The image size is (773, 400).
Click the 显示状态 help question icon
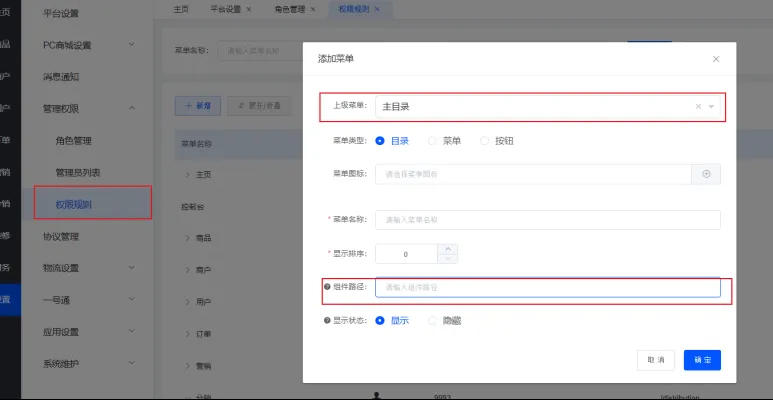coord(327,321)
